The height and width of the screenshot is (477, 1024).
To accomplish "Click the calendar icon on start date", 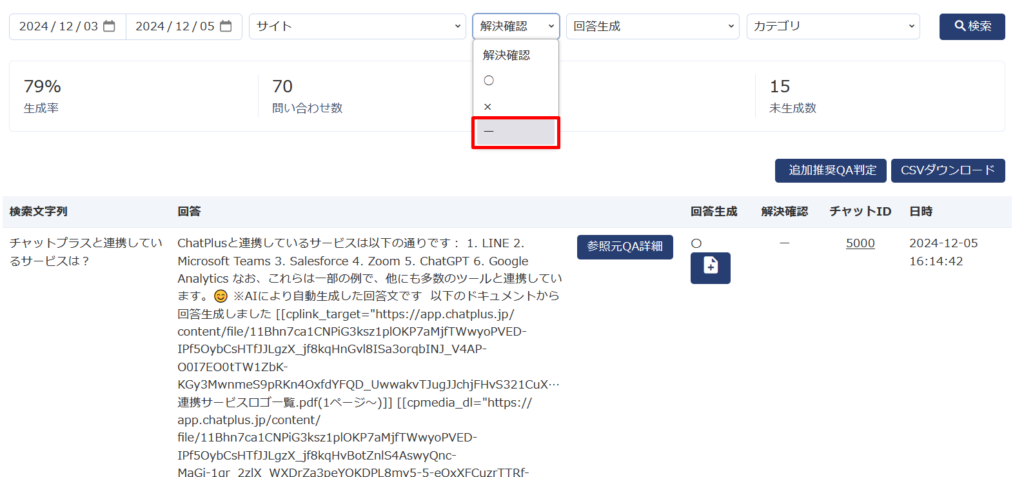I will 110,27.
